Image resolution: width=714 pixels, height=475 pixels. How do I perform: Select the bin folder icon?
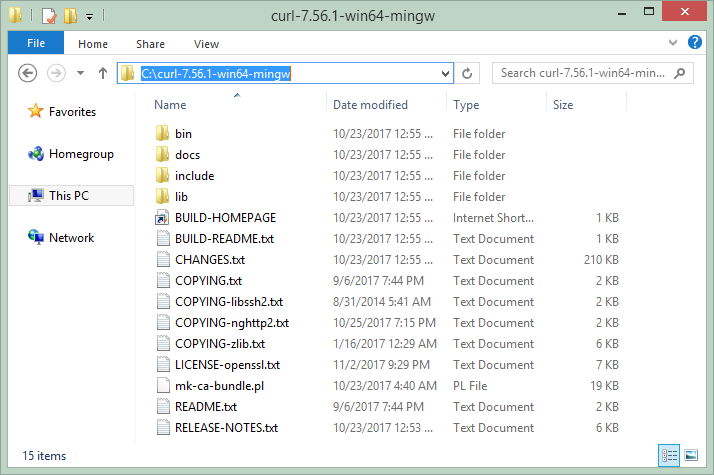(162, 133)
